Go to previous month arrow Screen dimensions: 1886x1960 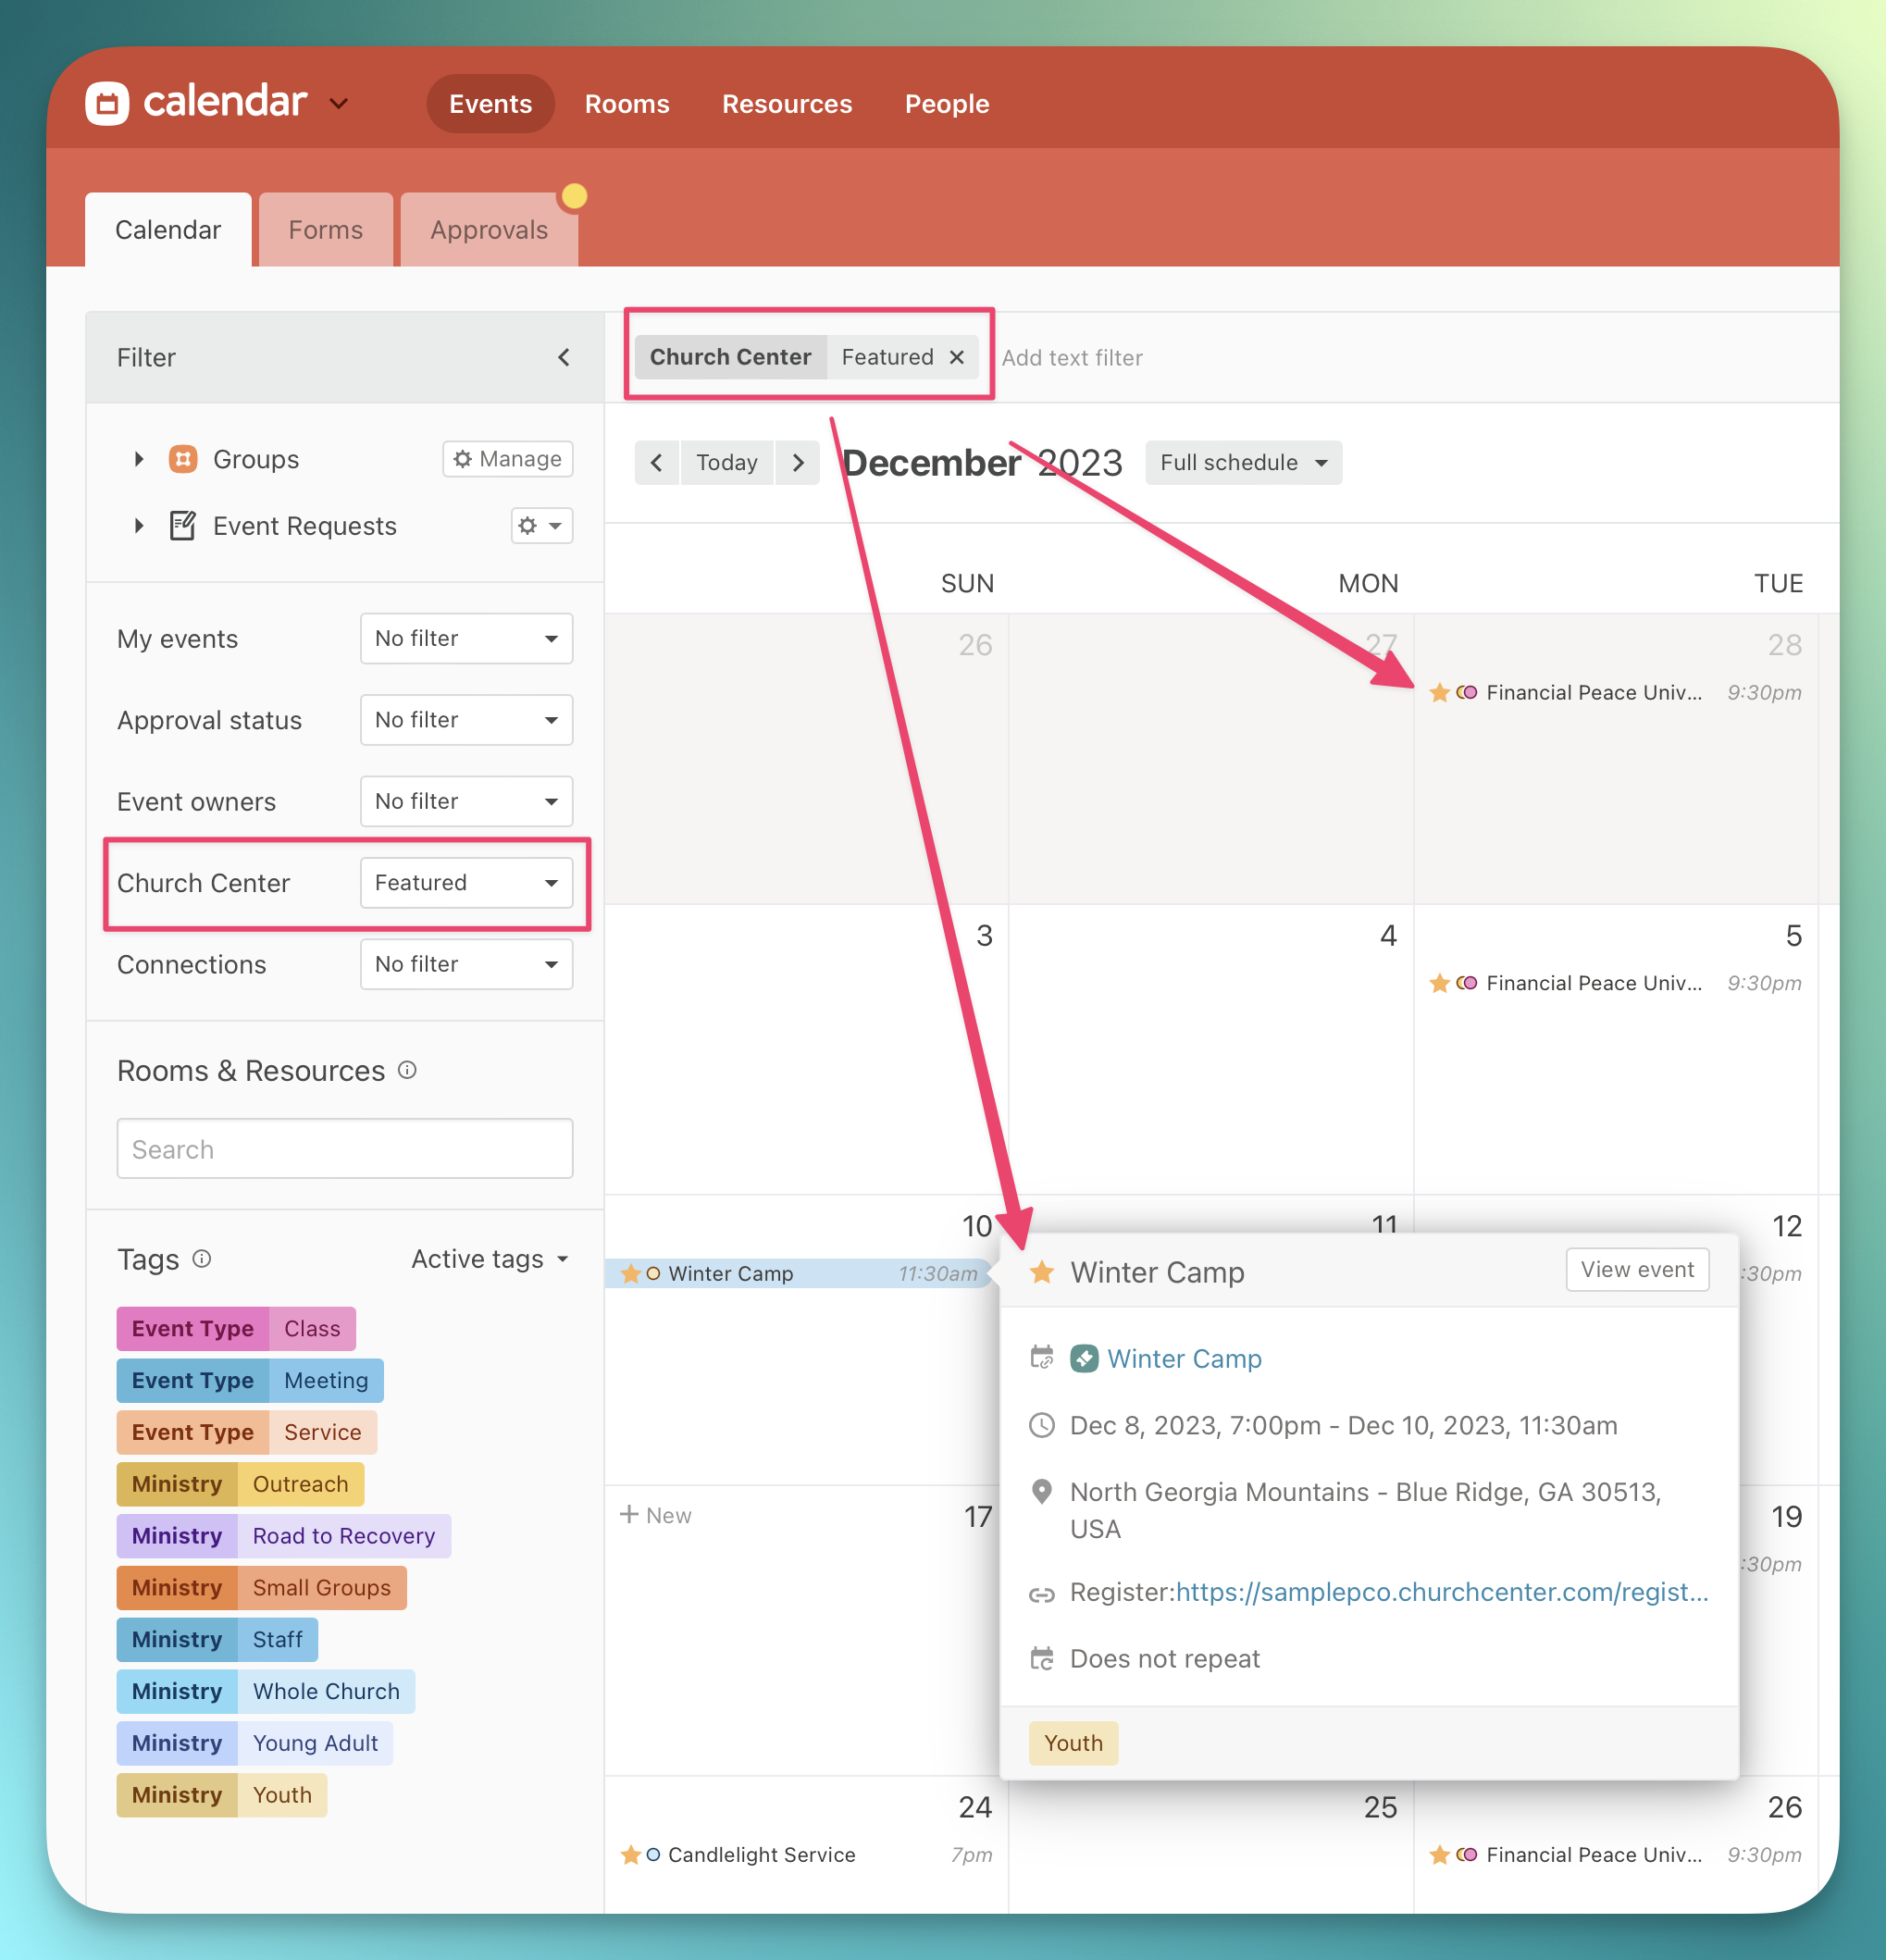[x=657, y=462]
